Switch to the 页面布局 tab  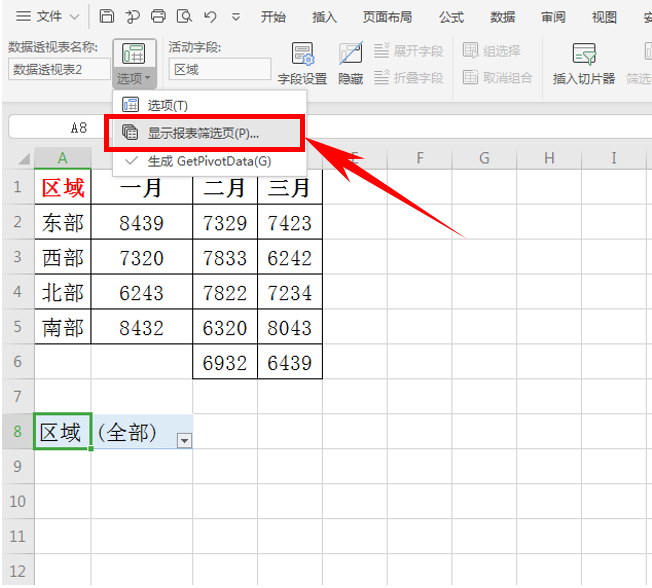point(388,17)
